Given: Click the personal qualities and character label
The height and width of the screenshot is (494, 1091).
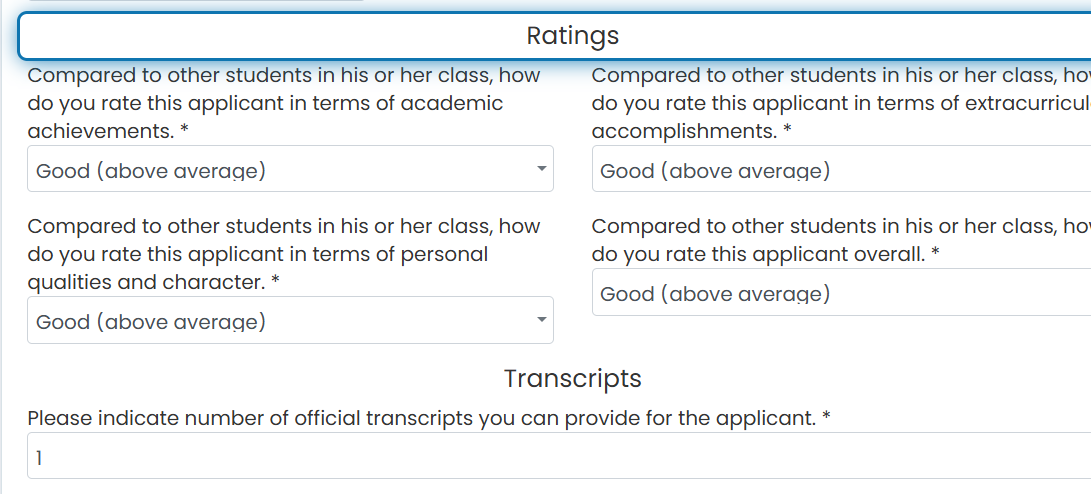Looking at the screenshot, I should click(284, 254).
